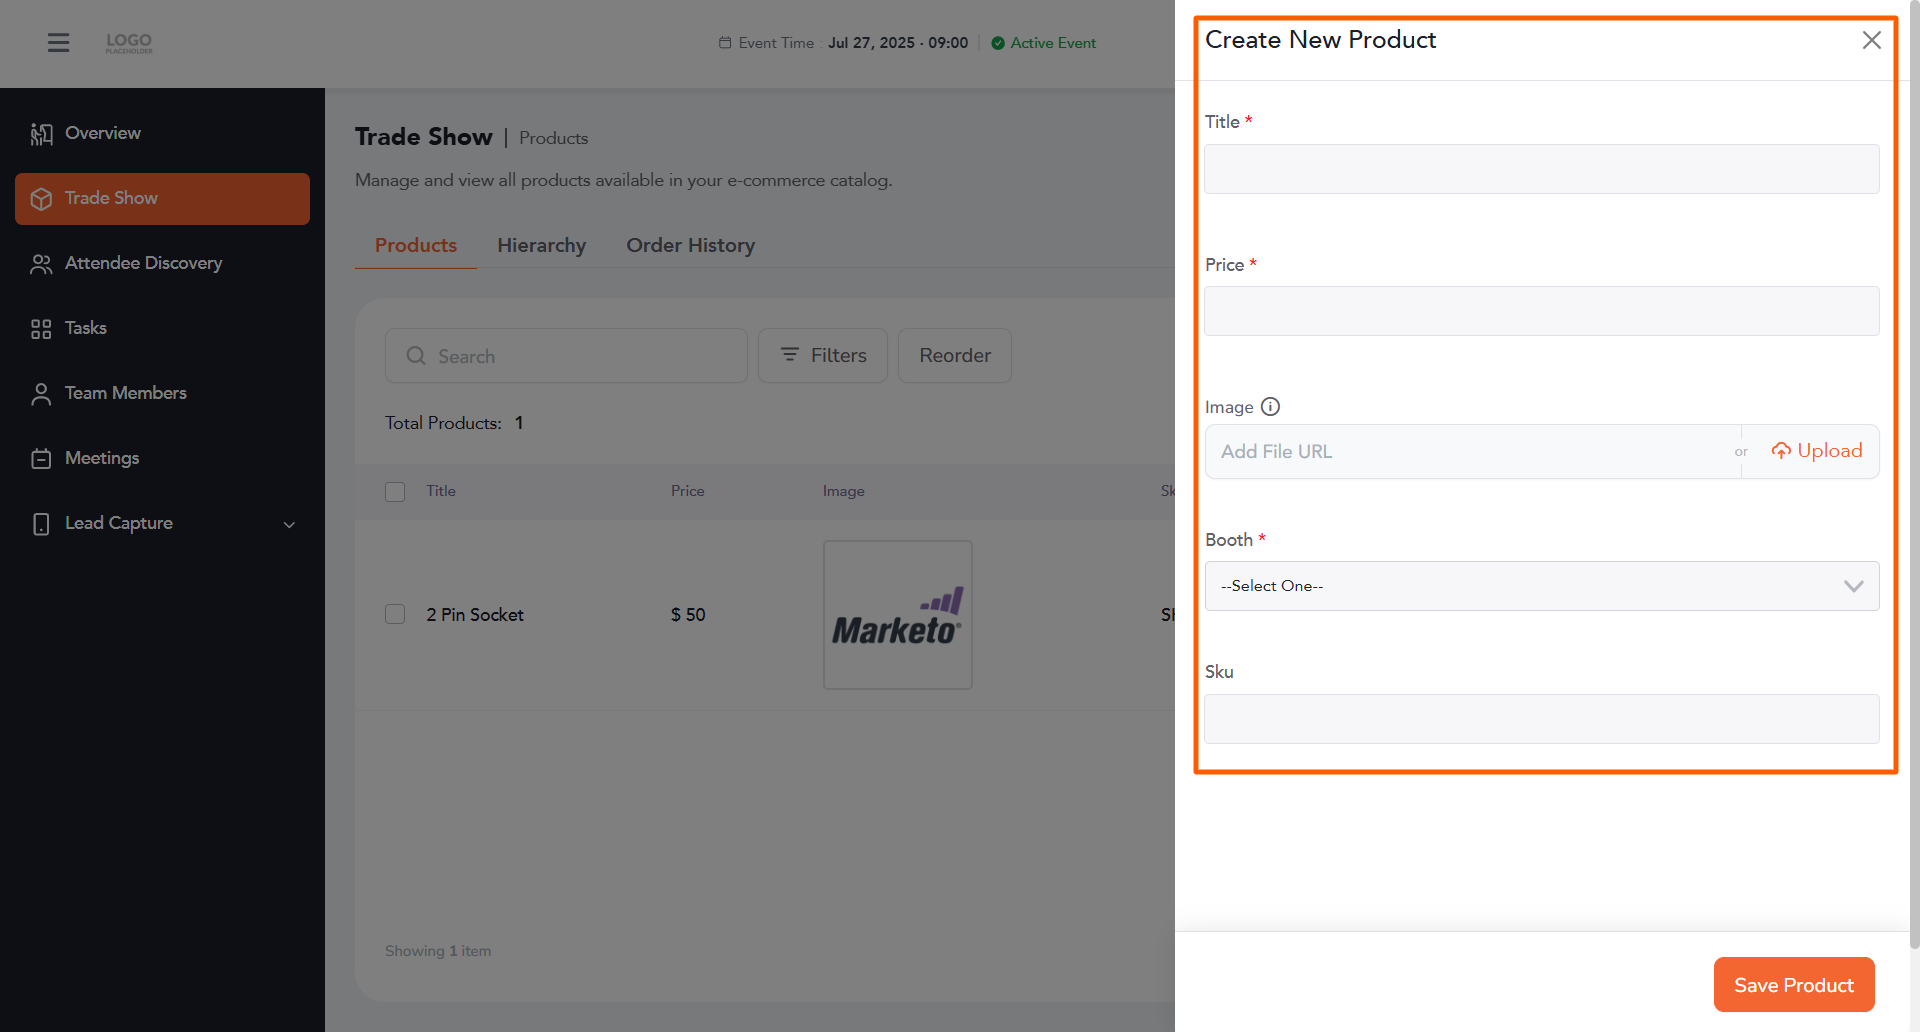Toggle the select-all checkbox in table header
This screenshot has height=1032, width=1920.
395,492
